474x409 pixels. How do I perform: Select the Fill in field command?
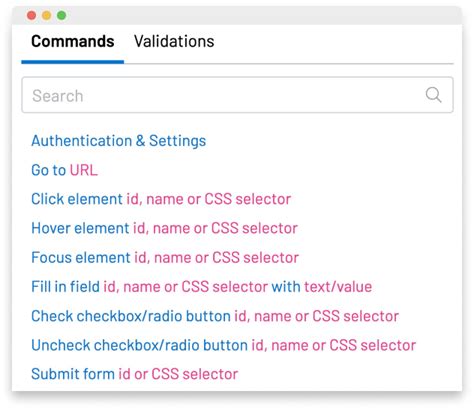click(x=202, y=287)
